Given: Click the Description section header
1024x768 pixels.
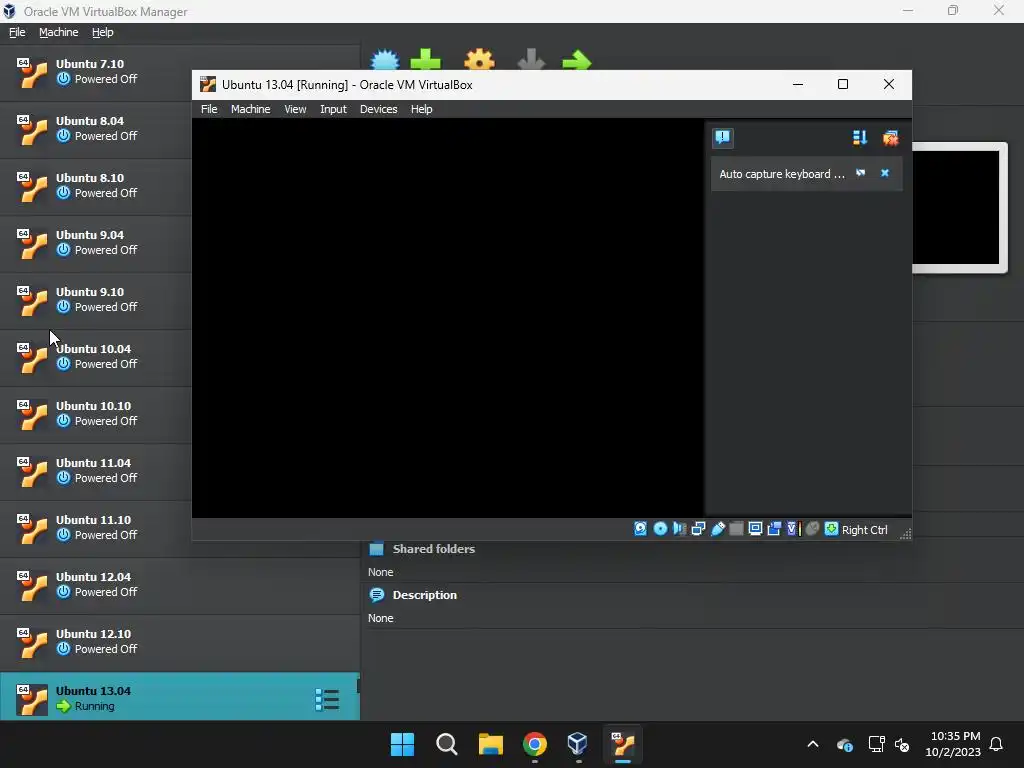Looking at the screenshot, I should [424, 595].
